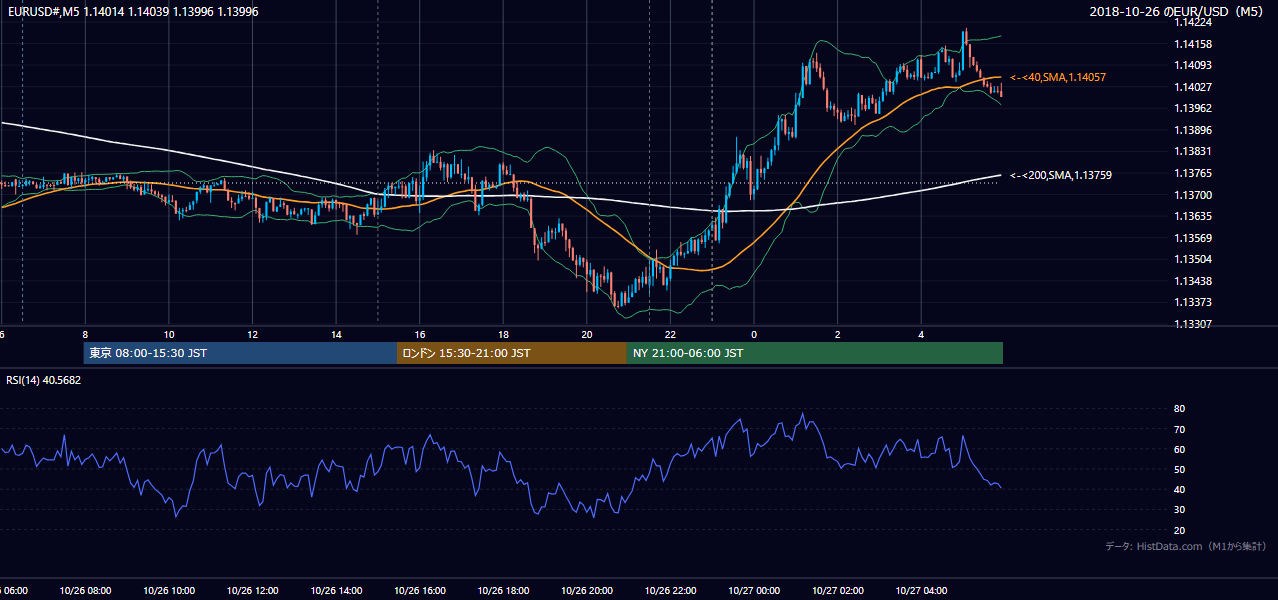
Task: Click price axis value 1.13700
Action: pos(1193,195)
